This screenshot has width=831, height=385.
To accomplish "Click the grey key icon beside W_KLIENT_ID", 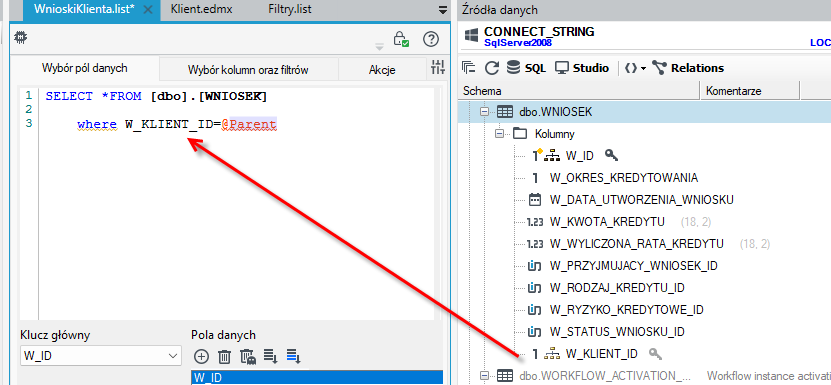I will [656, 354].
